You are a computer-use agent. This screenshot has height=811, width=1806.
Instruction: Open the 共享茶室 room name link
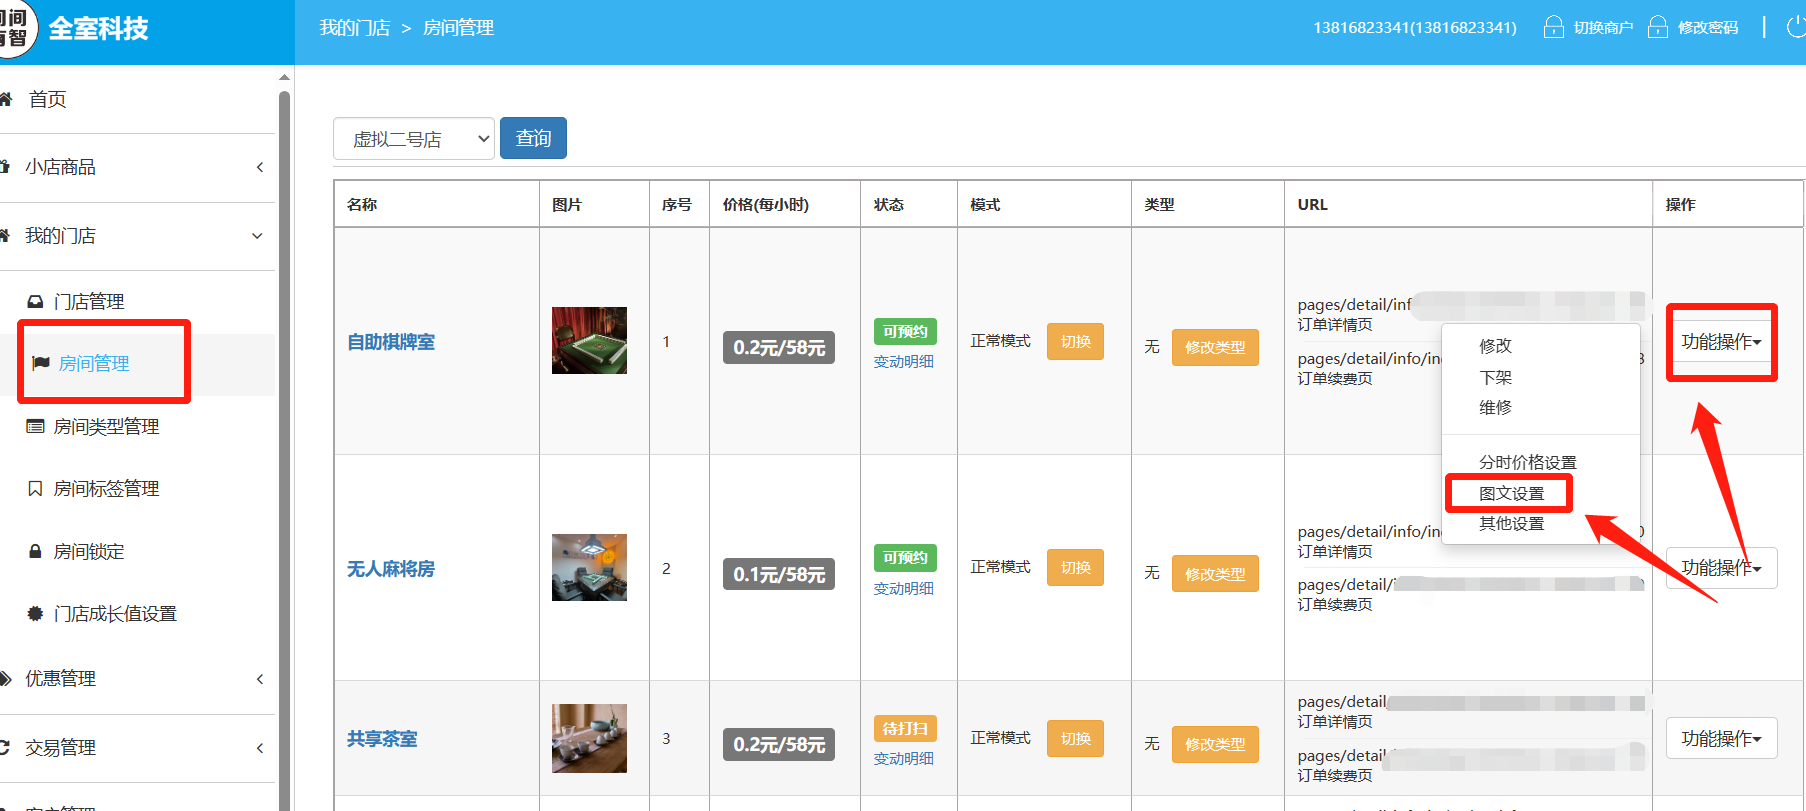(x=382, y=739)
